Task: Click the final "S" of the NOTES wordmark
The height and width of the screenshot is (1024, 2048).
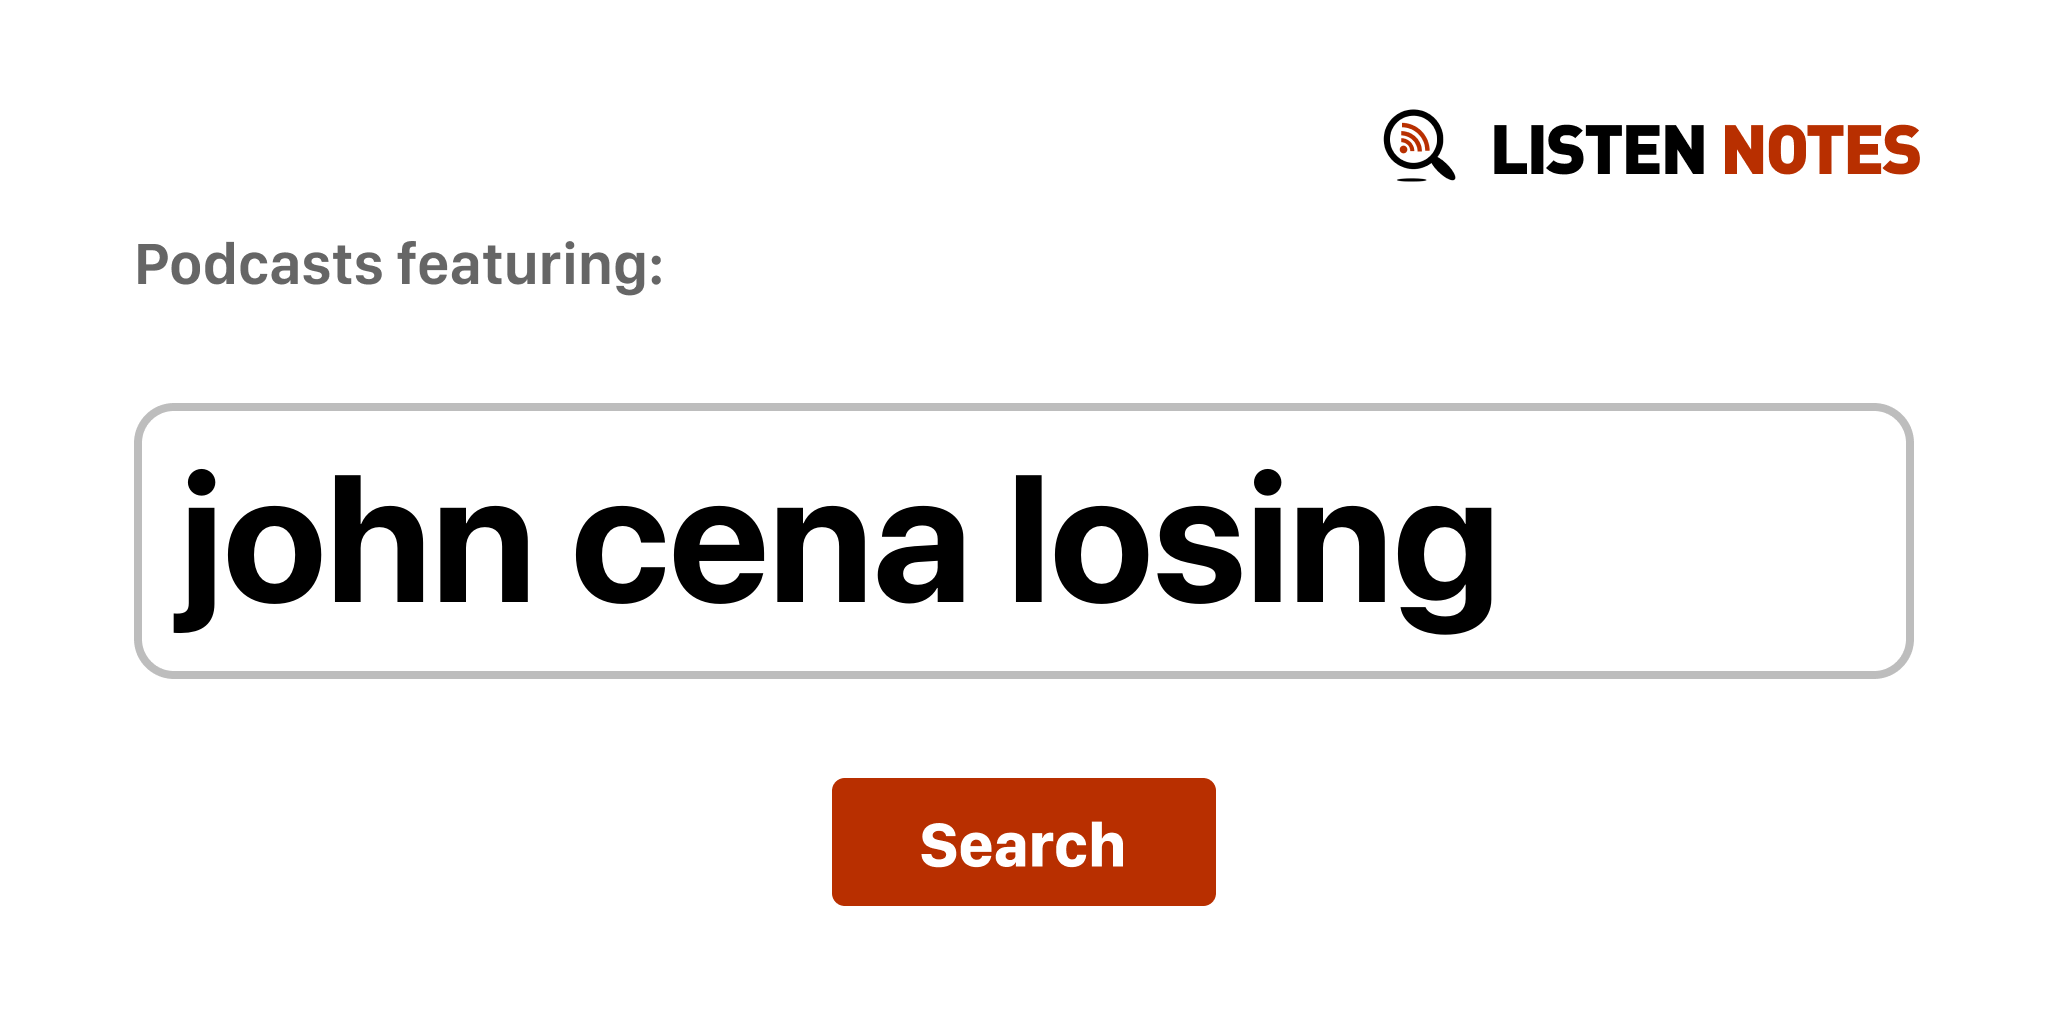Action: pyautogui.click(x=1898, y=151)
